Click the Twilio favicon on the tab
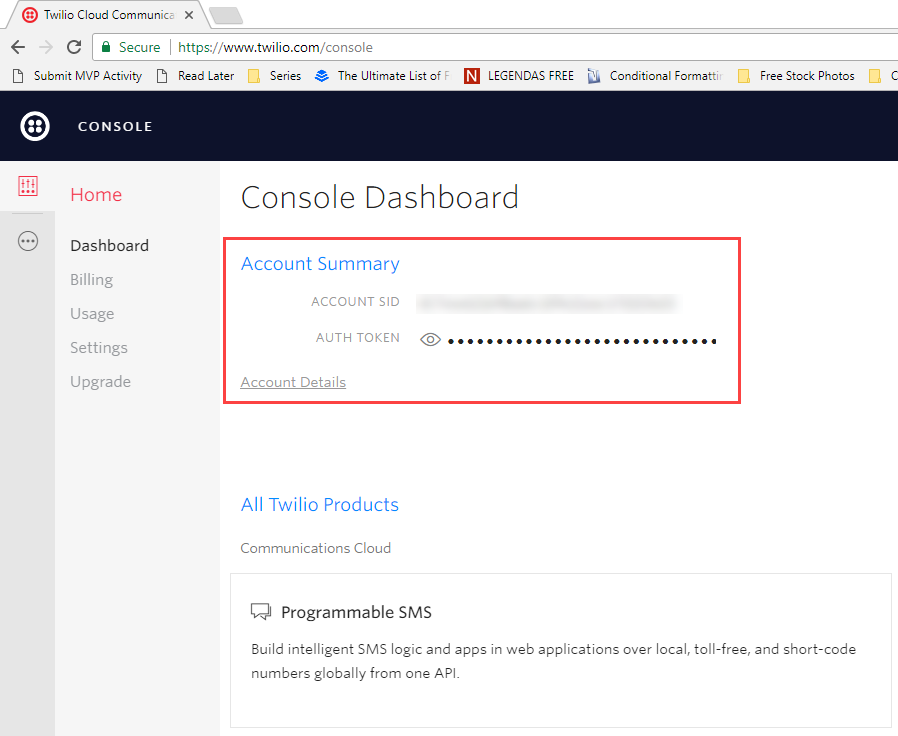This screenshot has width=898, height=736. [30, 15]
